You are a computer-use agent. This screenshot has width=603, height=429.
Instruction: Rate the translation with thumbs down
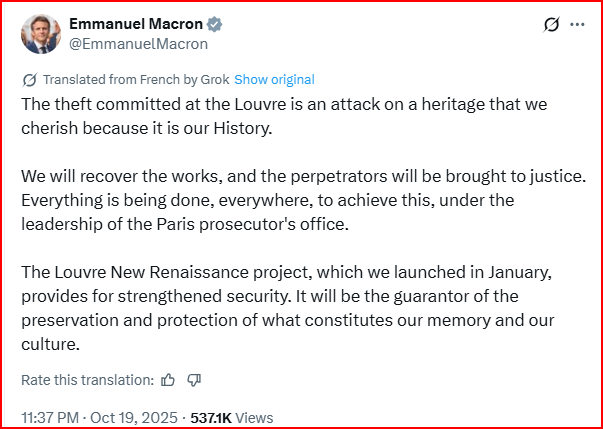(194, 380)
